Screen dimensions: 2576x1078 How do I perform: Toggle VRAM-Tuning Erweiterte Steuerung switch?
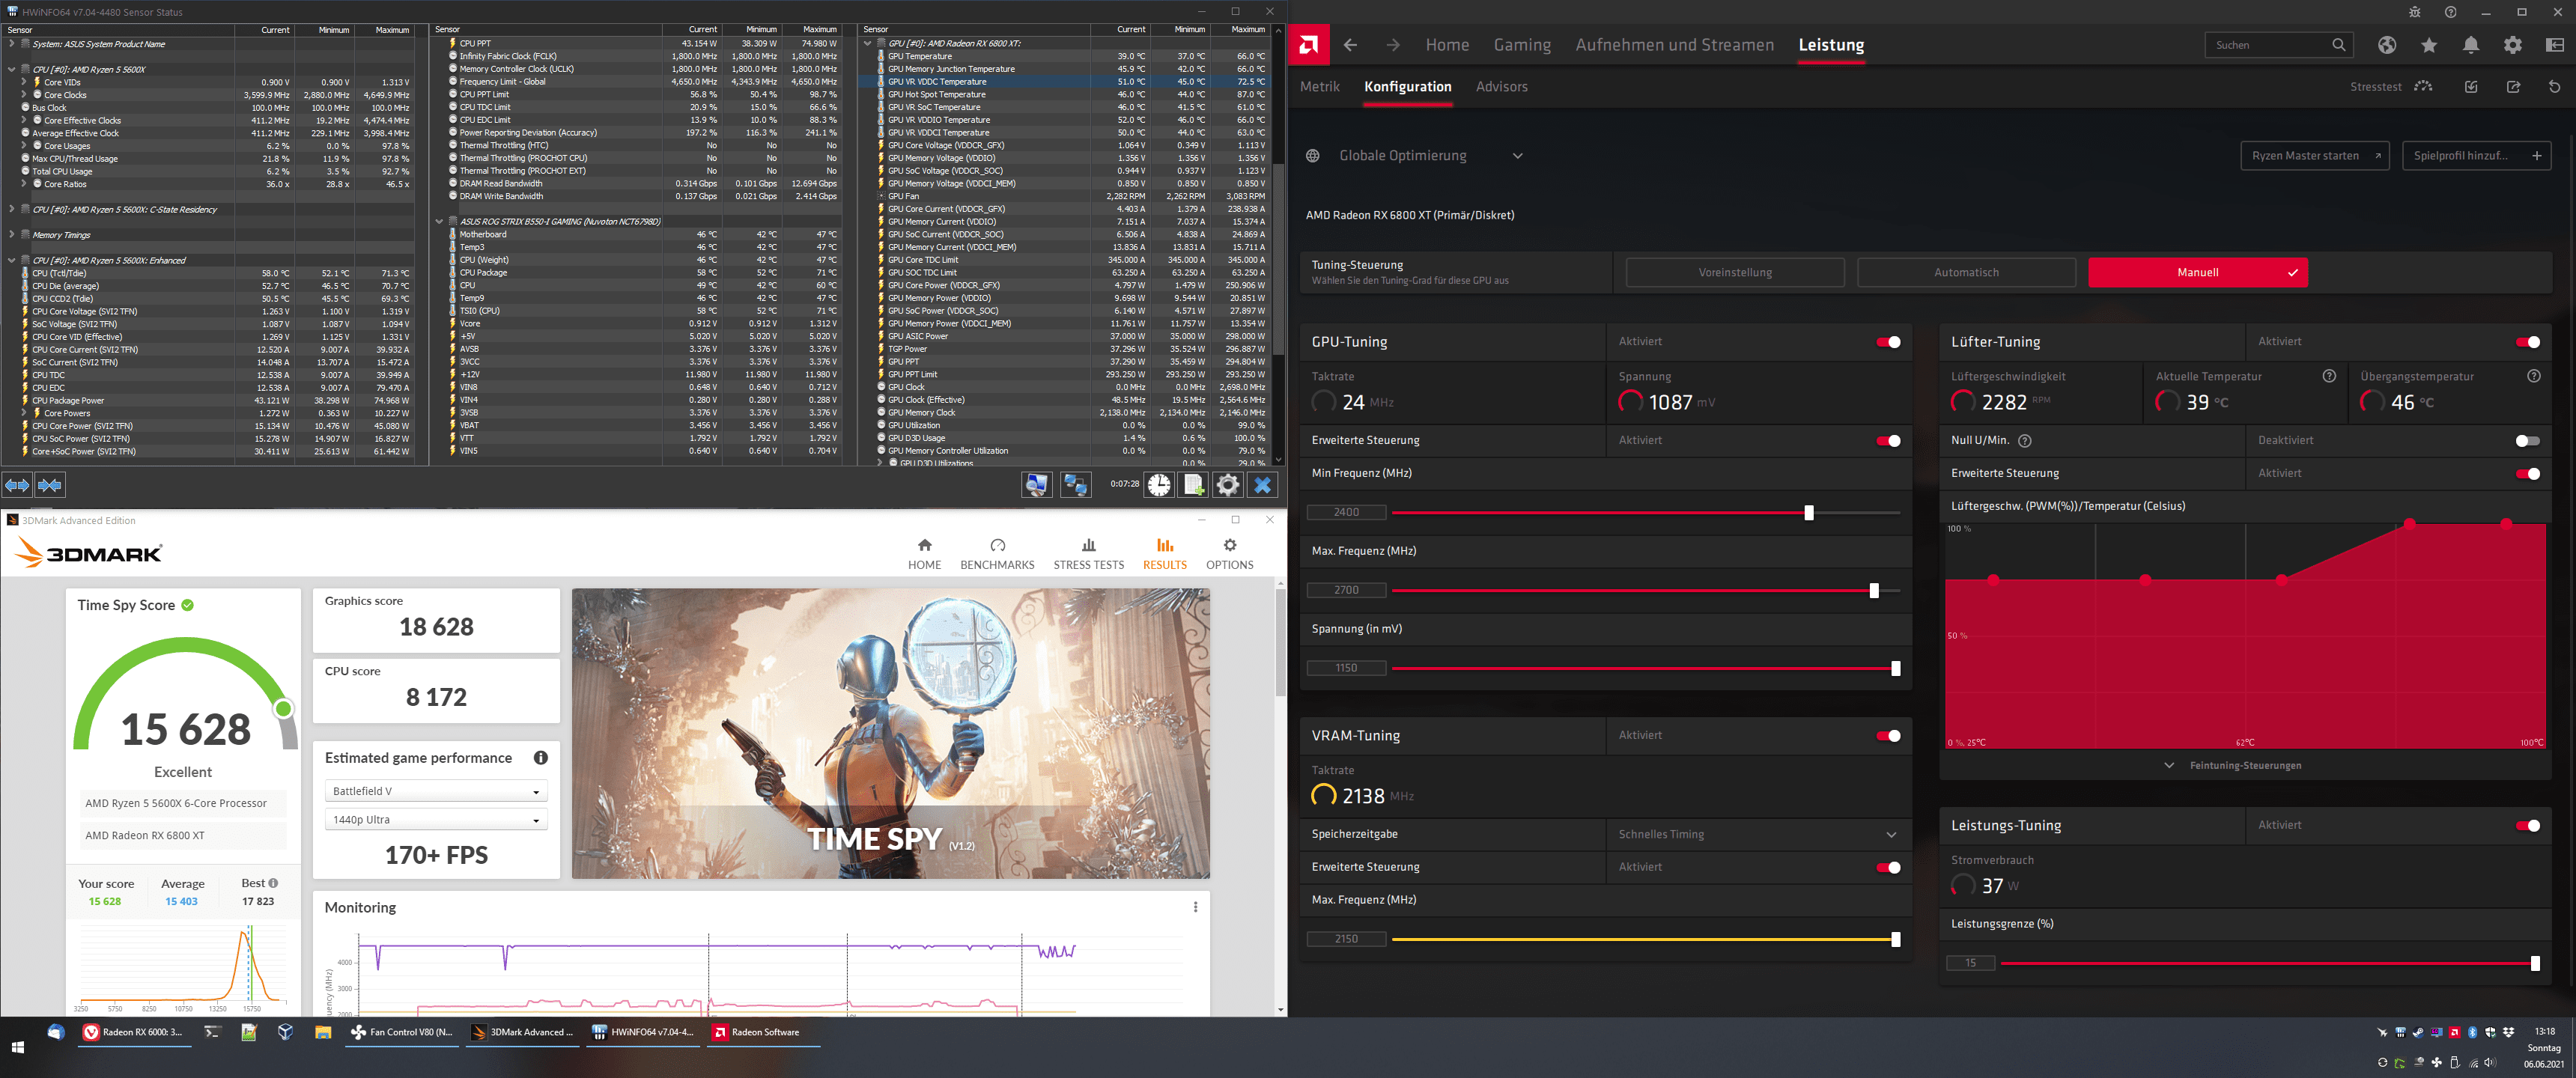1888,868
